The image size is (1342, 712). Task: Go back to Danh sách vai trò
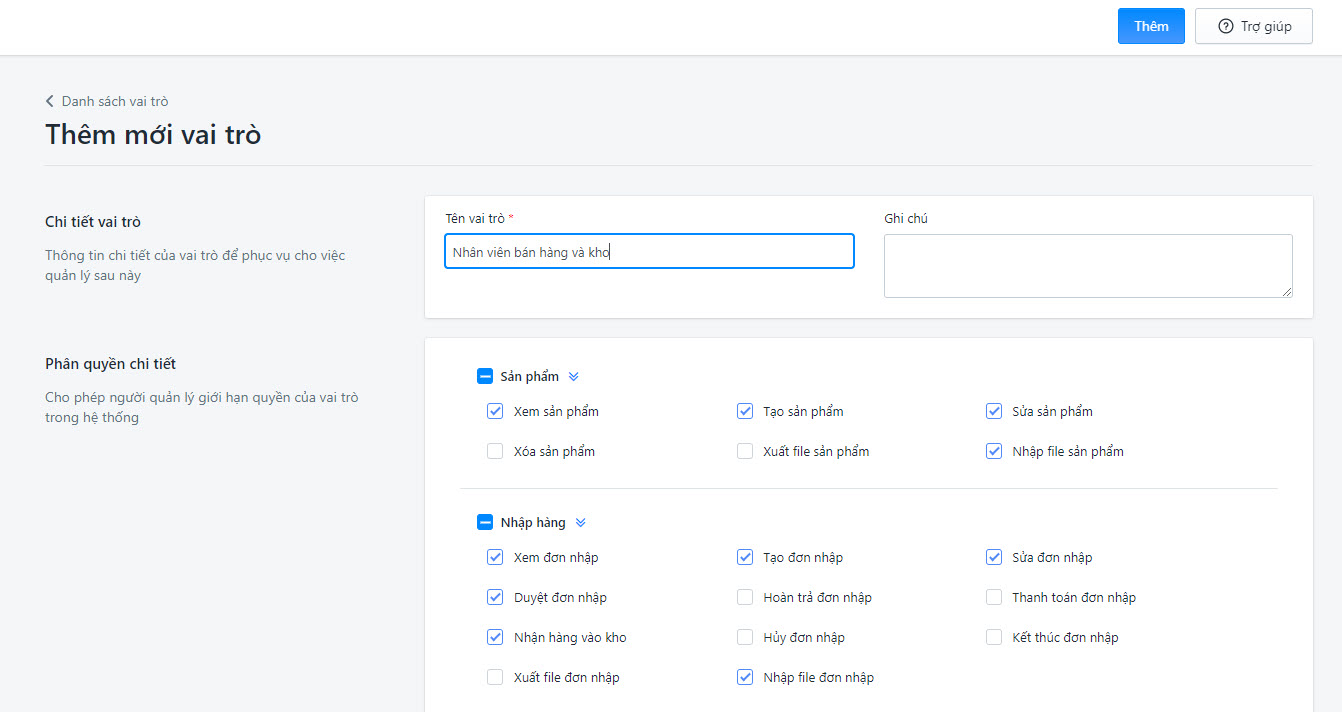[114, 101]
